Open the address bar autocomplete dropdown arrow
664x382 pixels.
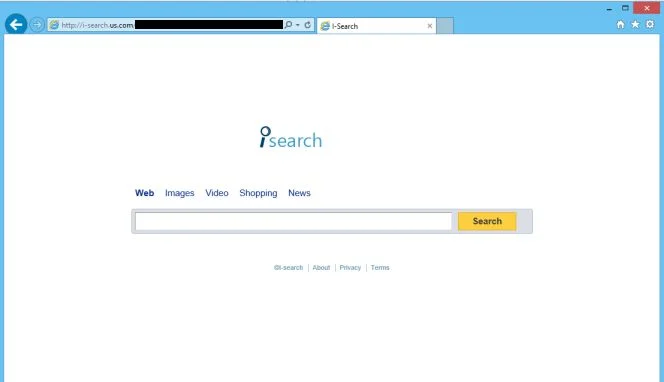pos(298,25)
